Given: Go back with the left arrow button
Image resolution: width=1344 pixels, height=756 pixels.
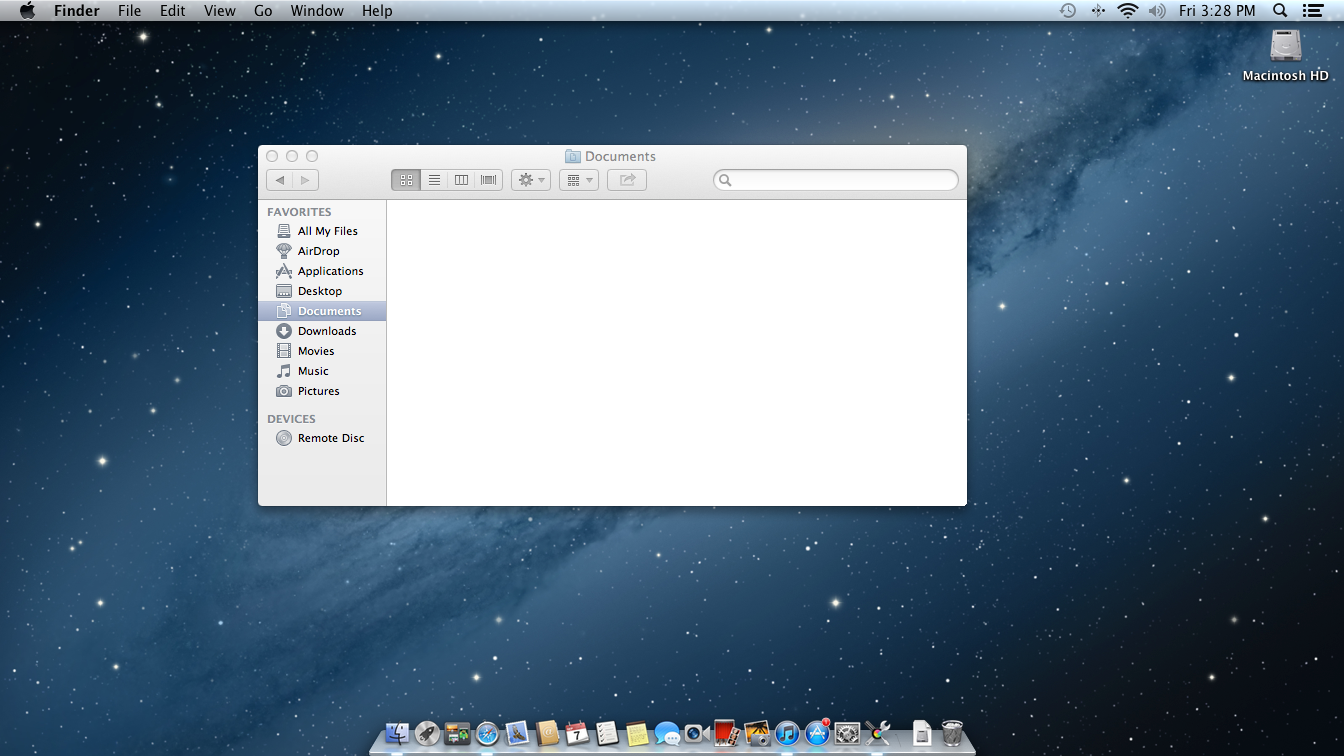Looking at the screenshot, I should pyautogui.click(x=280, y=180).
